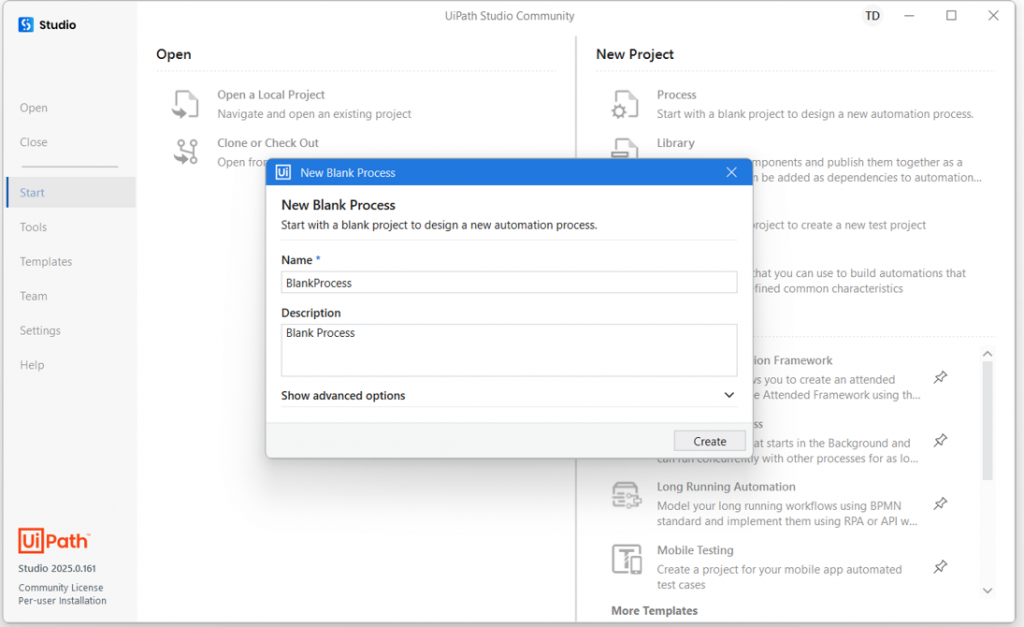Open the Tools sidebar tab

tap(33, 227)
